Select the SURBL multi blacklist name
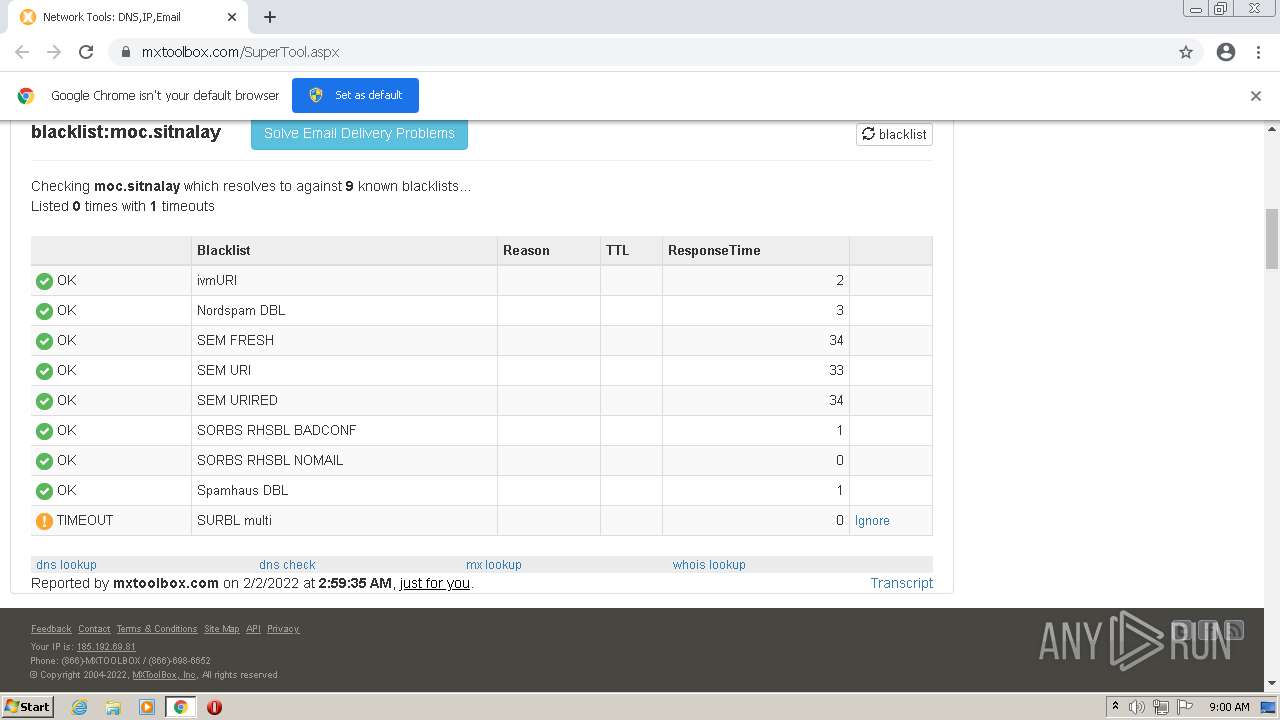Image resolution: width=1280 pixels, height=720 pixels. click(234, 520)
